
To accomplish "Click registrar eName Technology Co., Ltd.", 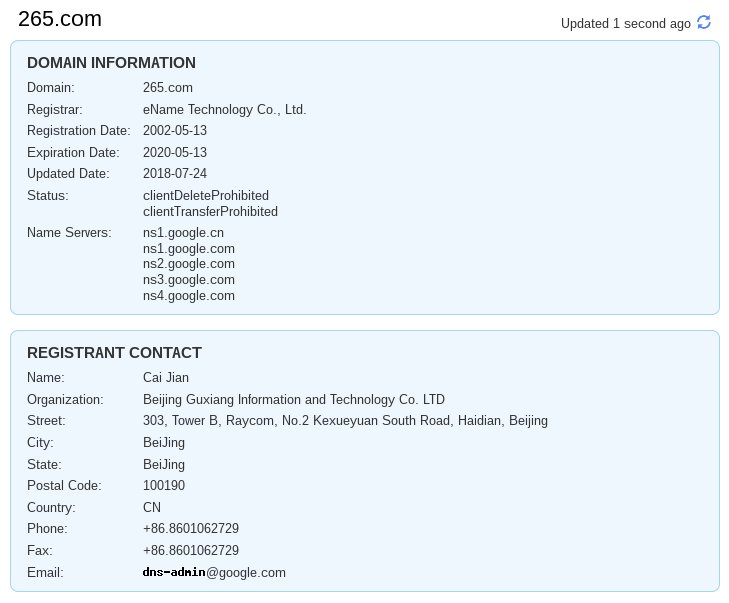I will point(225,109).
